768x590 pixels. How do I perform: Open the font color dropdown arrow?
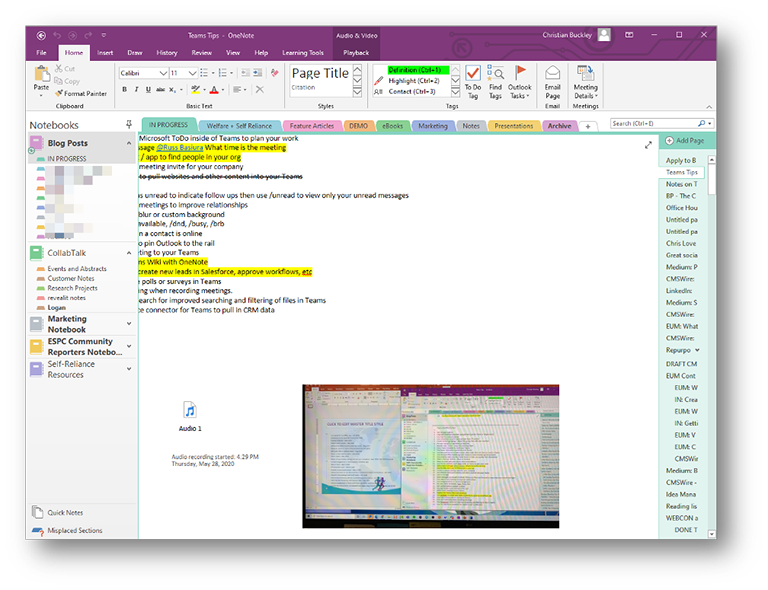pos(223,90)
